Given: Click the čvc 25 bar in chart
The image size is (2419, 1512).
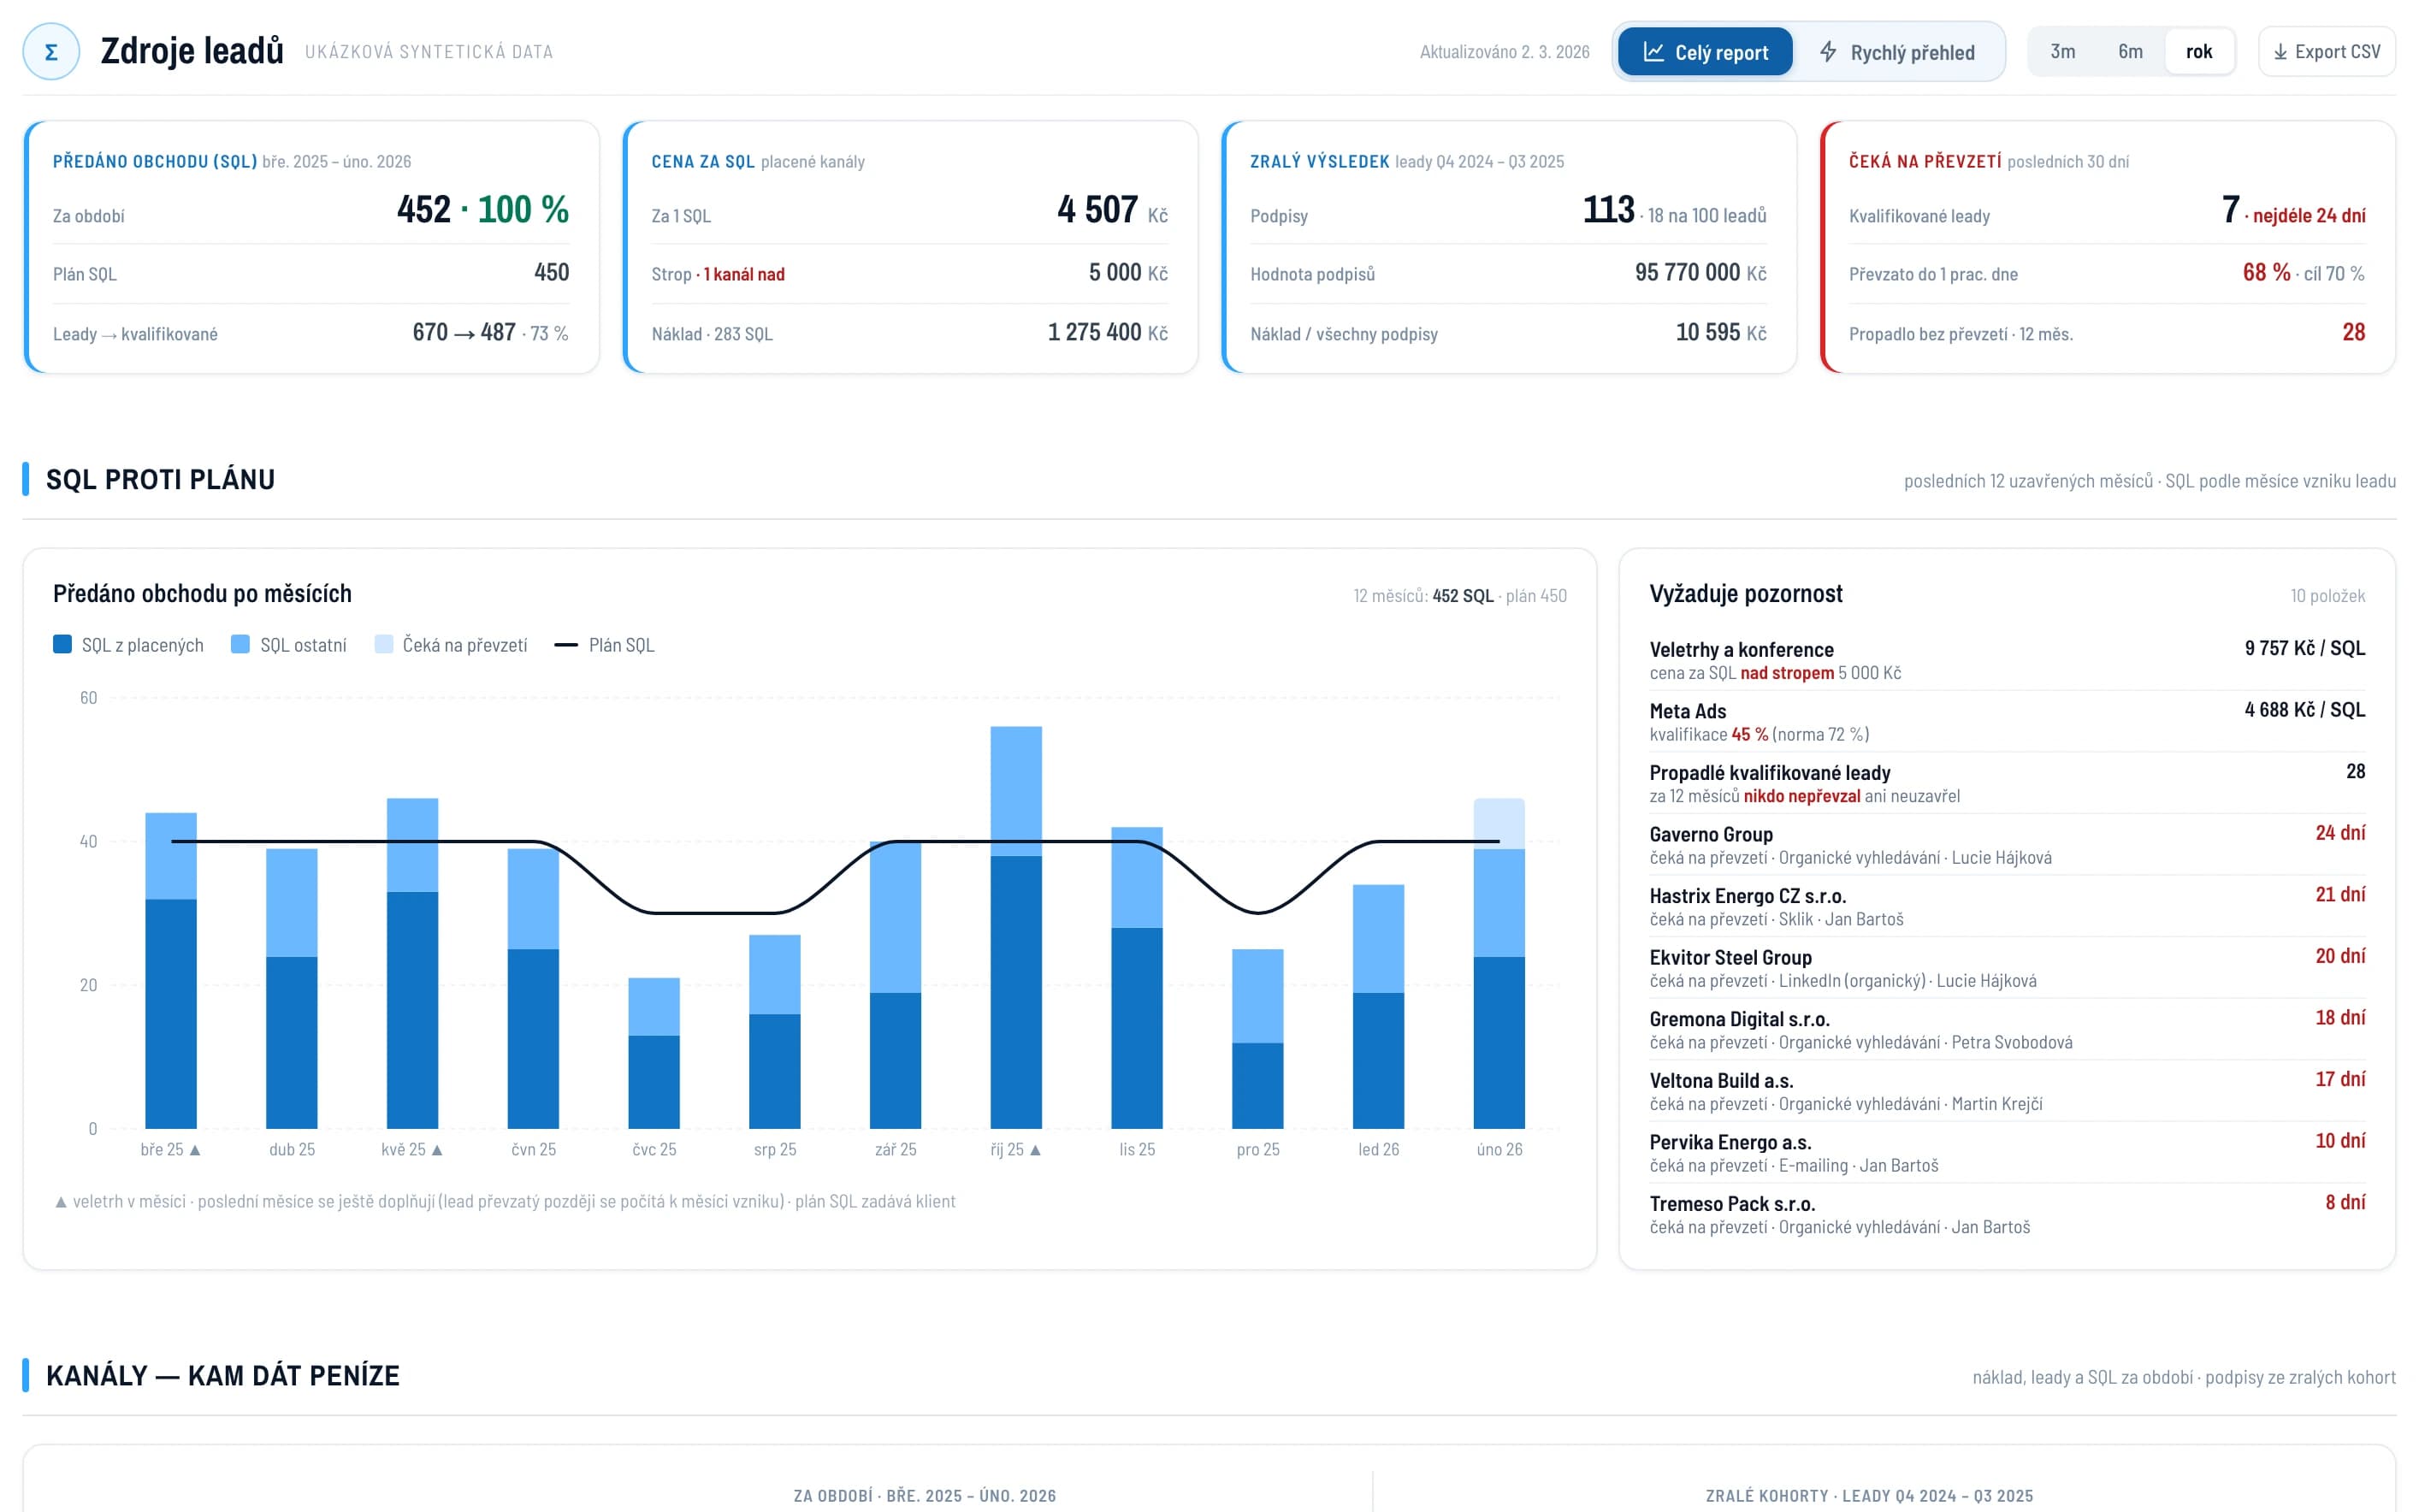Looking at the screenshot, I should tap(654, 1053).
